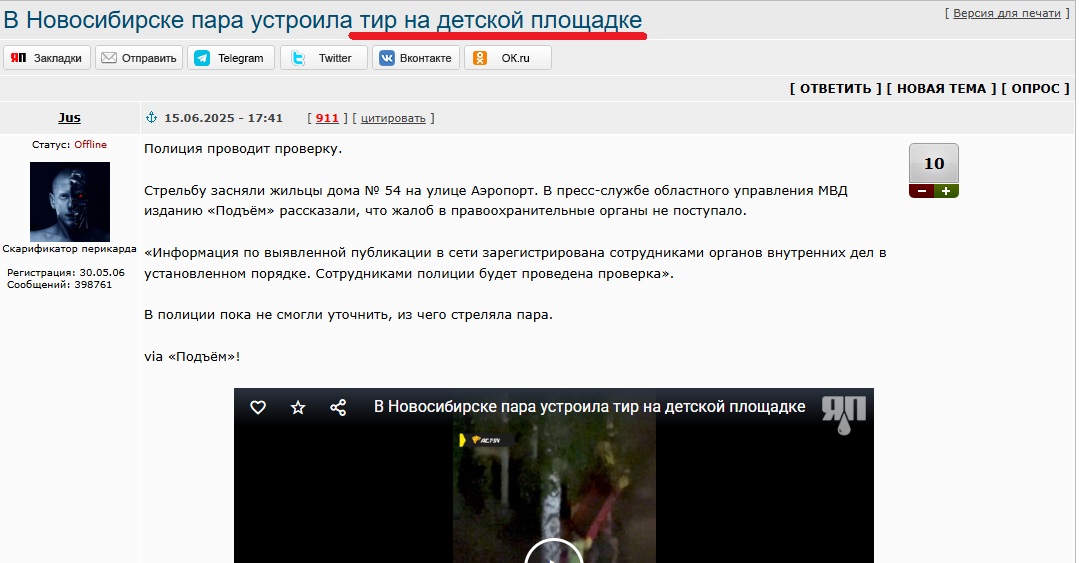Open user Jus profile

click(x=70, y=118)
